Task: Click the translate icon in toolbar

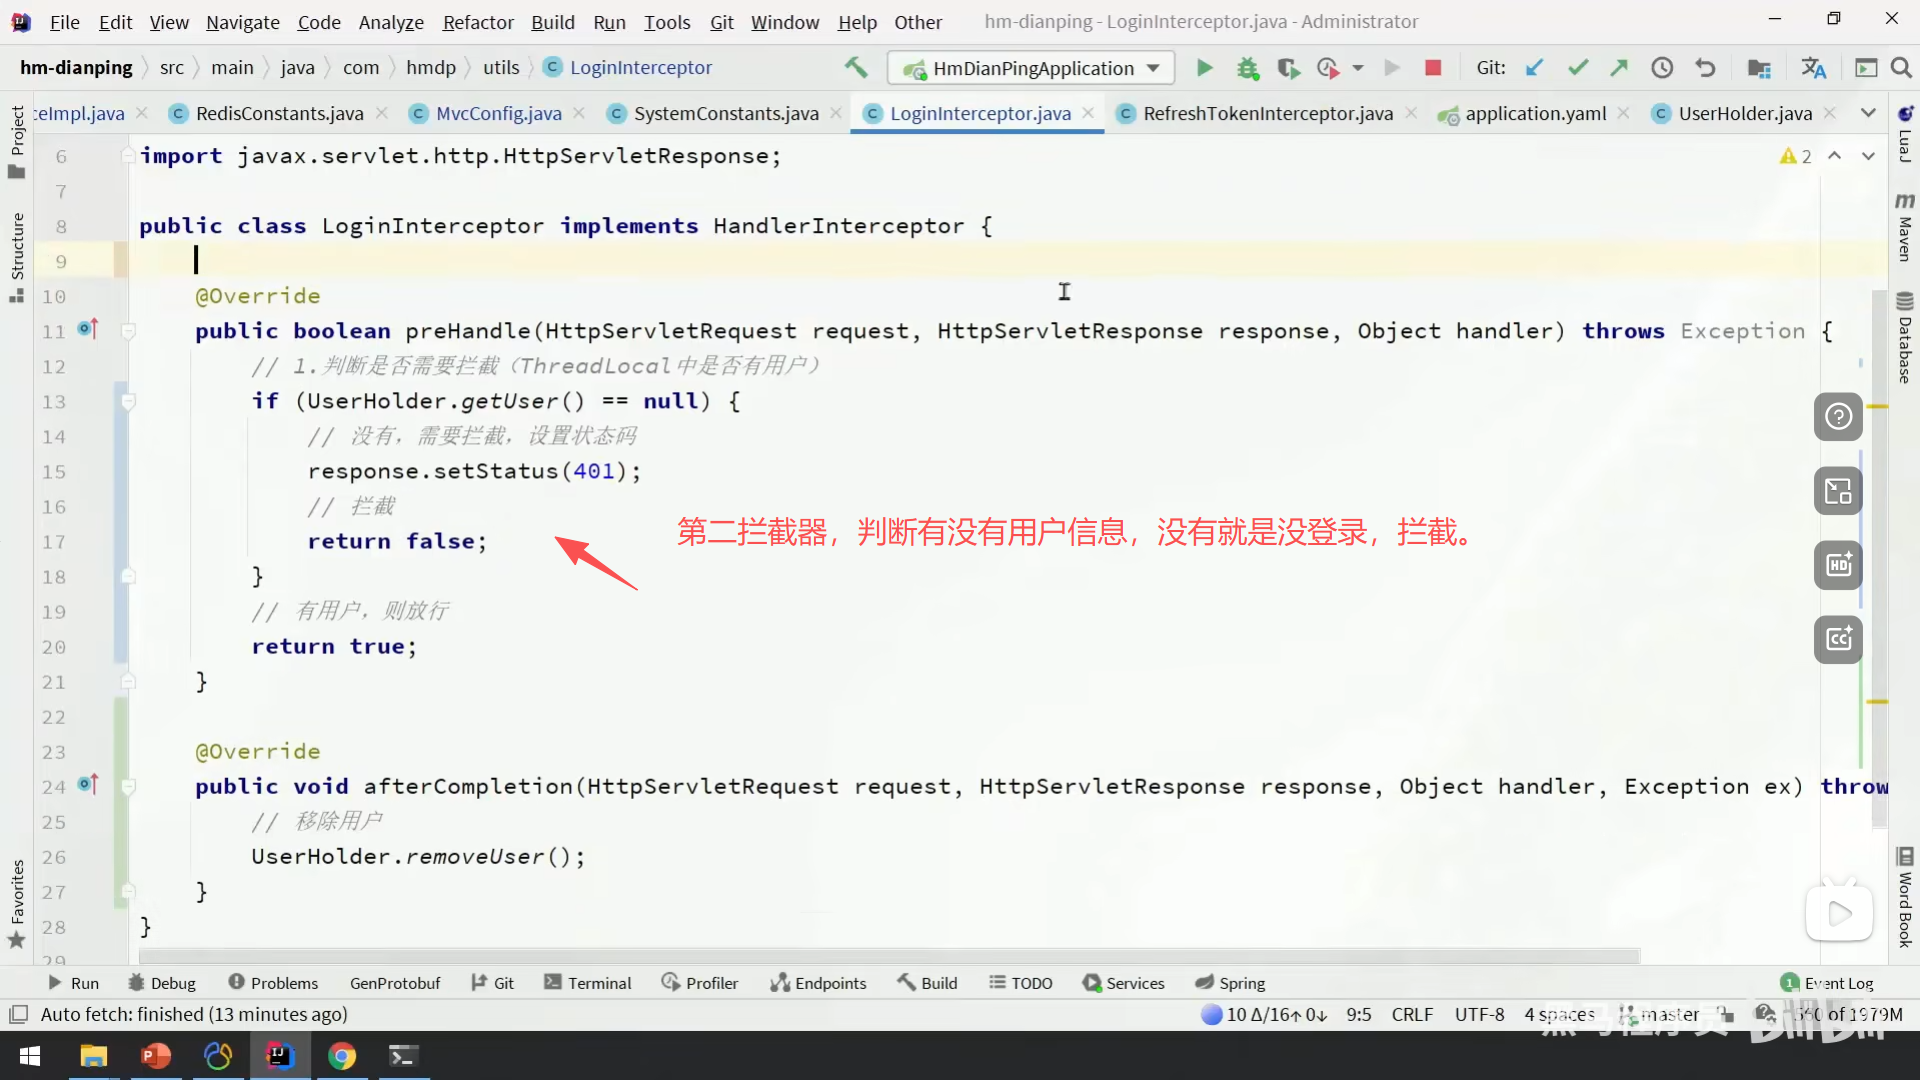Action: click(1813, 68)
